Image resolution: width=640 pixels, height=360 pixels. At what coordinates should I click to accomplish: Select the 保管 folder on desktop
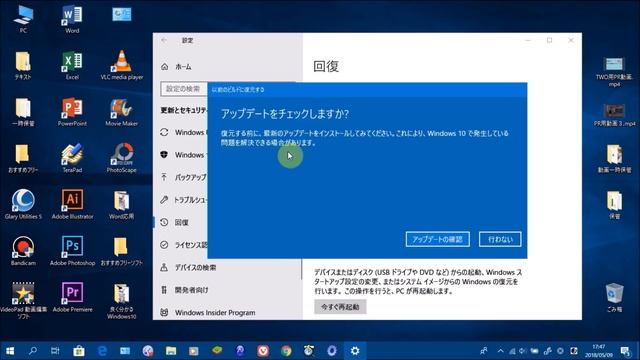614,205
